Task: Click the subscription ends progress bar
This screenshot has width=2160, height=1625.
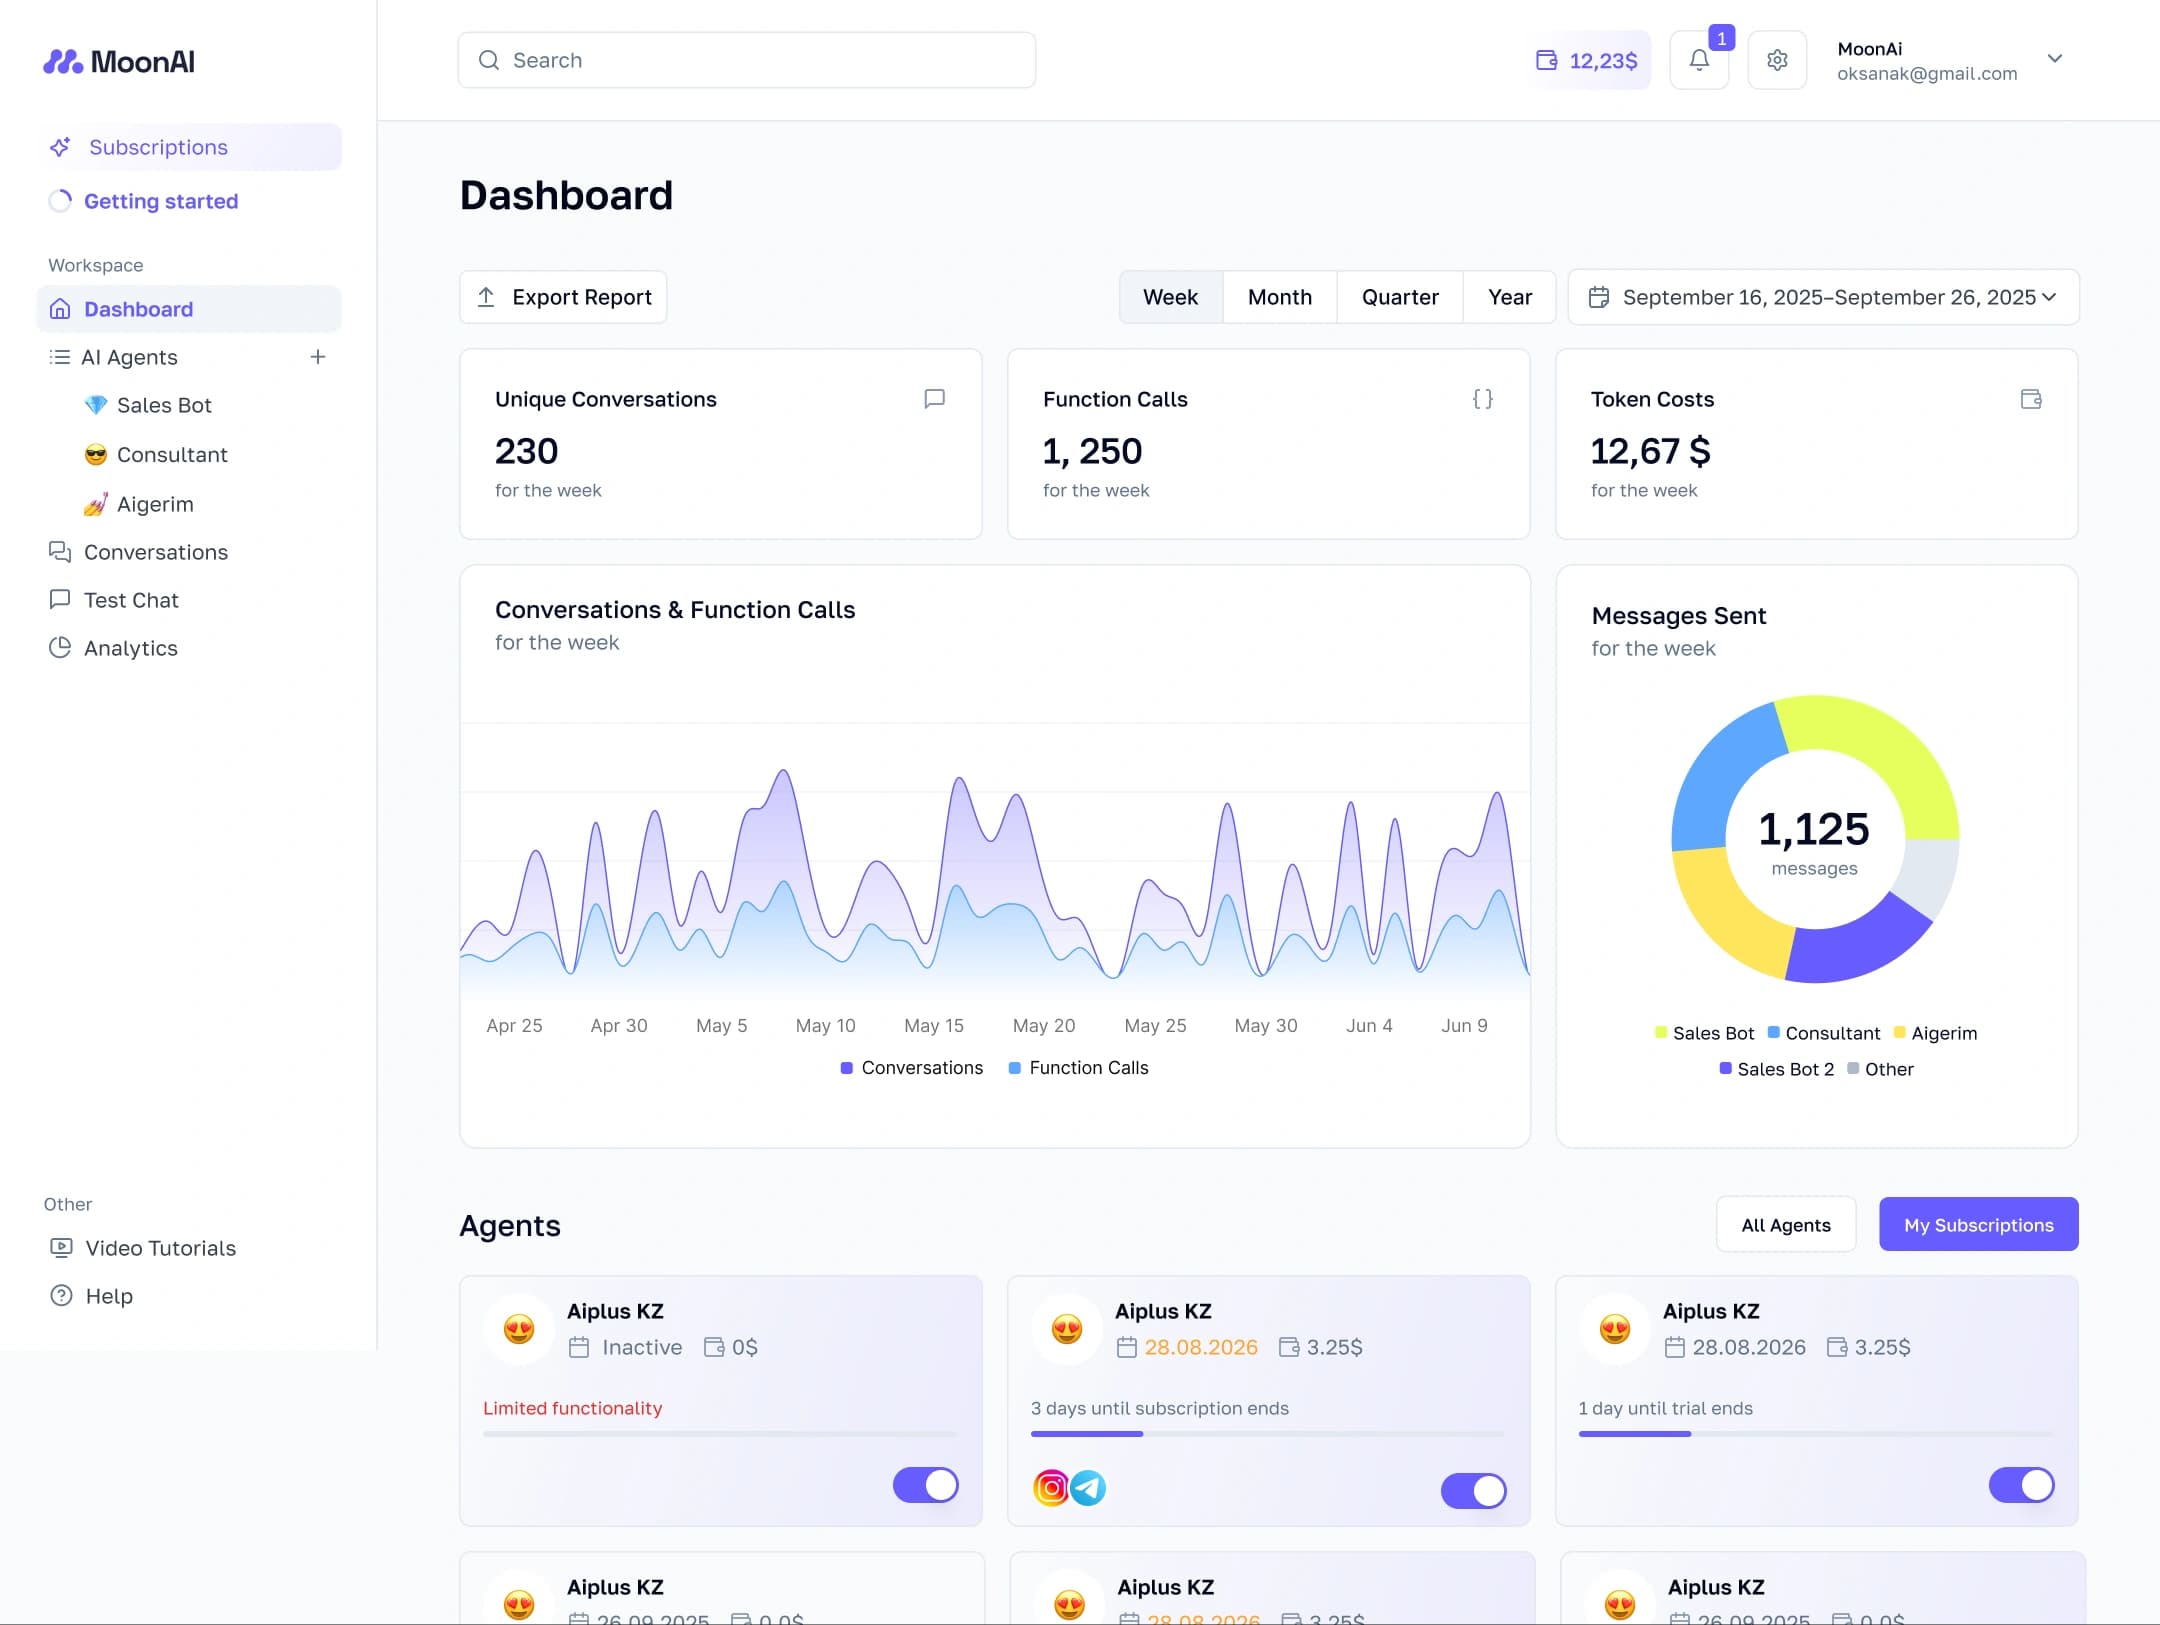Action: point(1268,1434)
